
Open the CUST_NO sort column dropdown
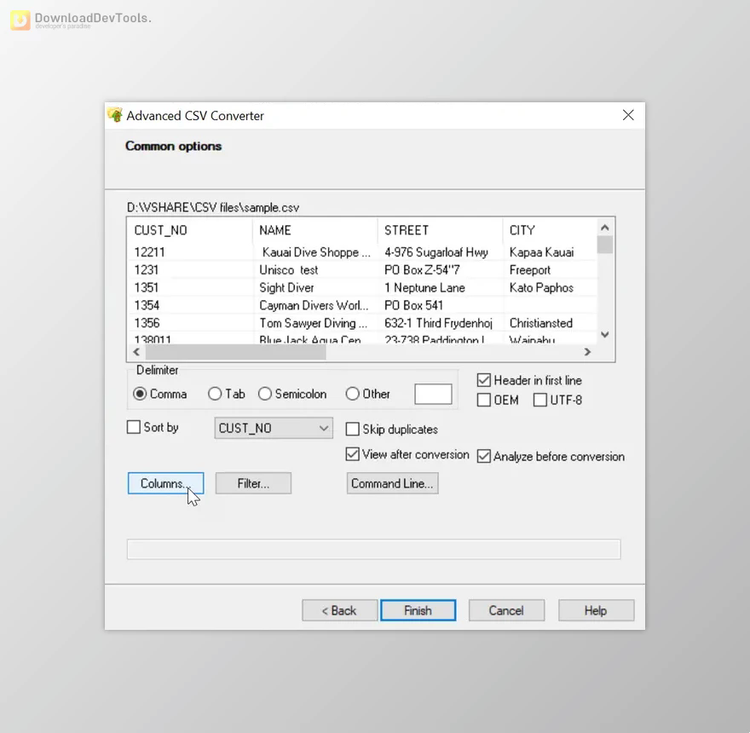tap(274, 428)
